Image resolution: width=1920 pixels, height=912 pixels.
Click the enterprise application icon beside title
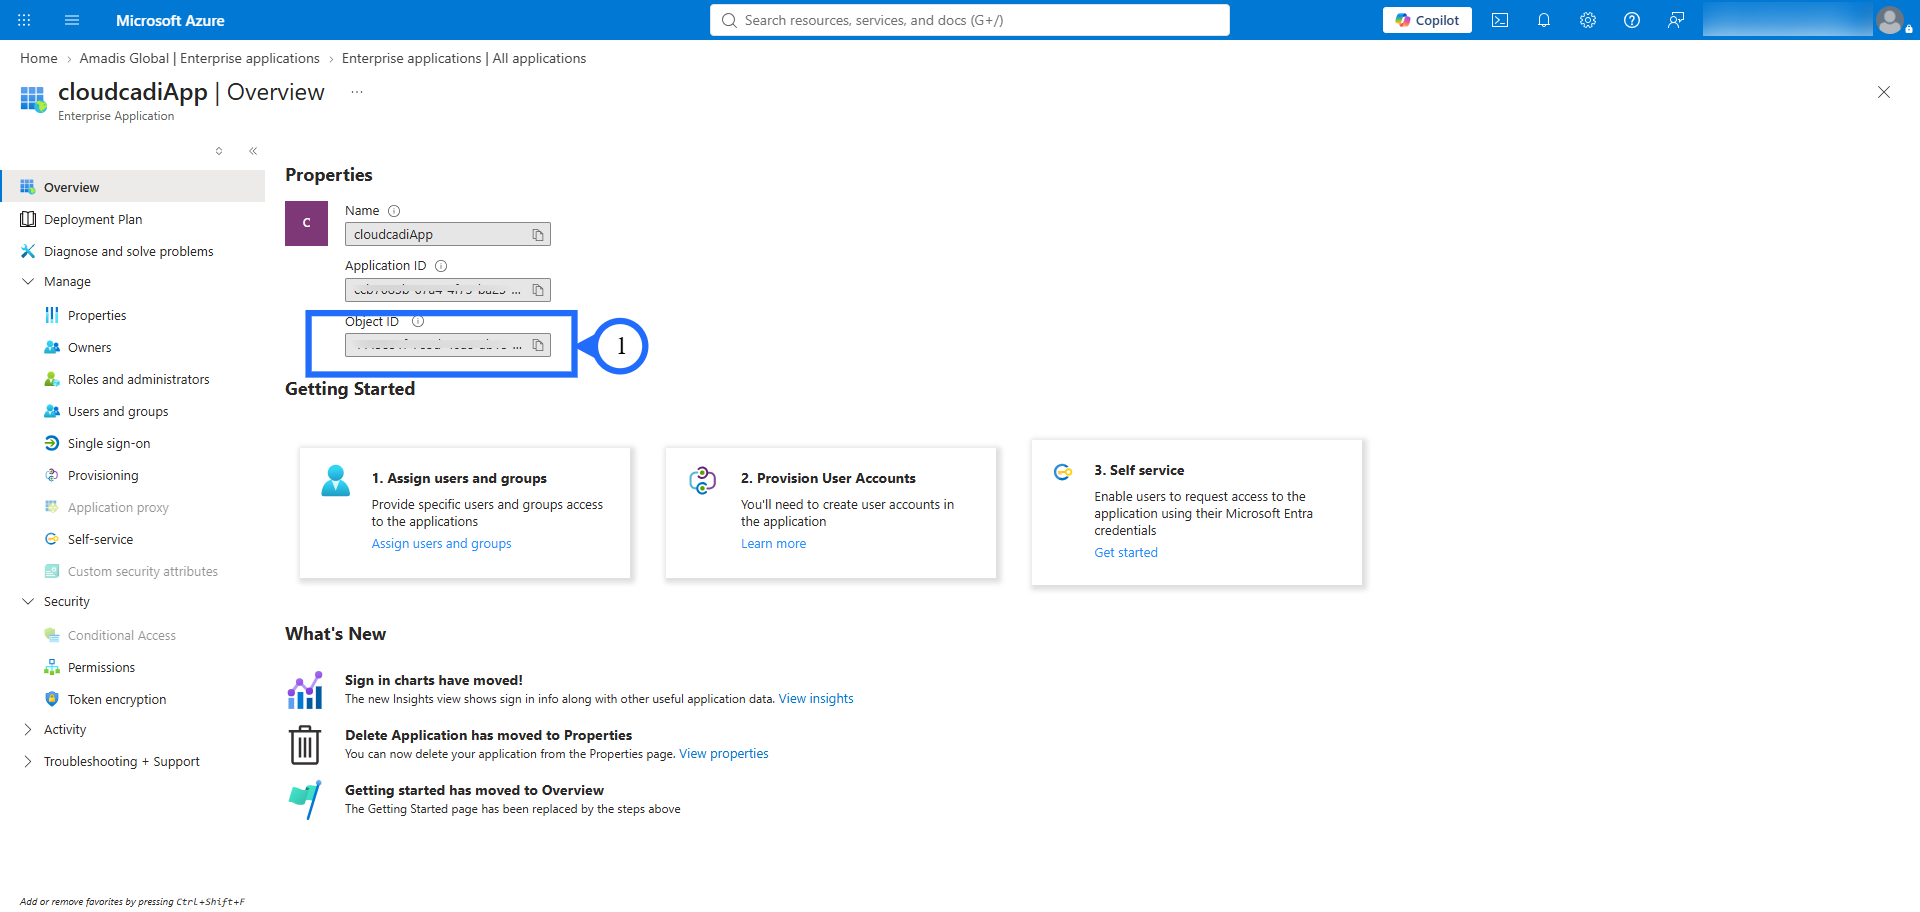[x=33, y=99]
